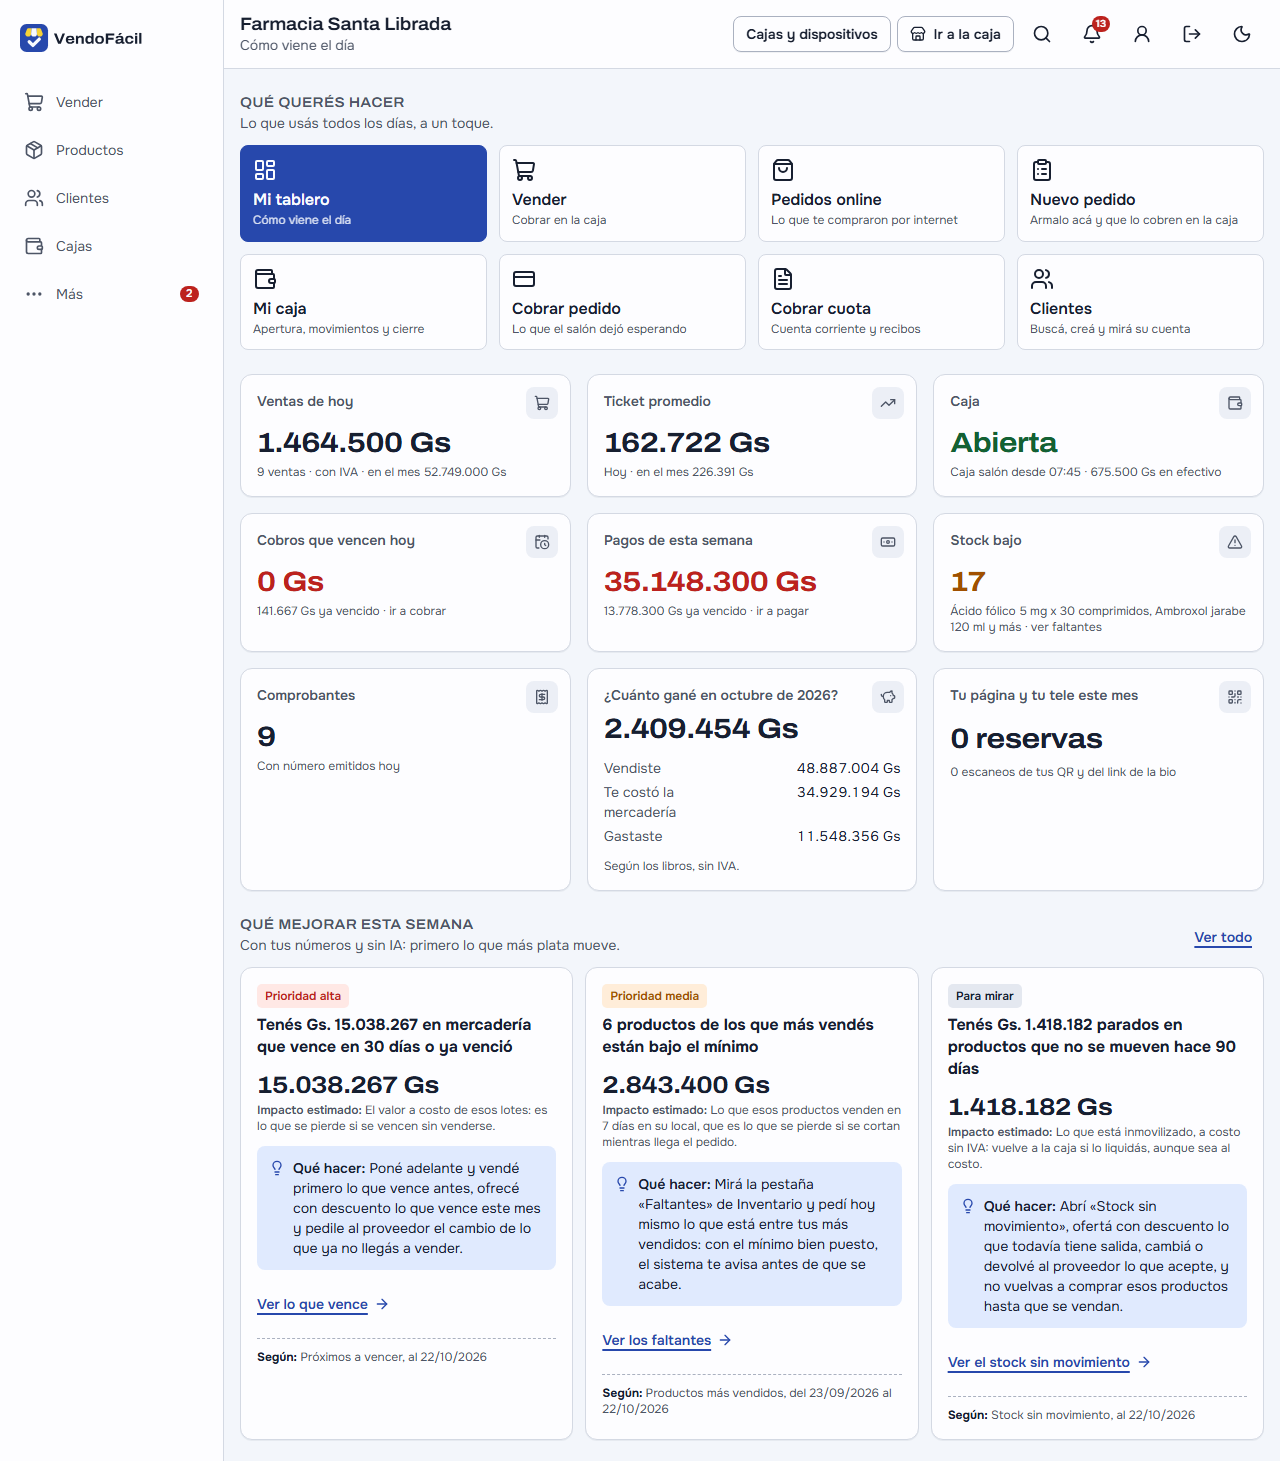The width and height of the screenshot is (1280, 1461).
Task: Open the Pedidos online tile
Action: tap(881, 193)
